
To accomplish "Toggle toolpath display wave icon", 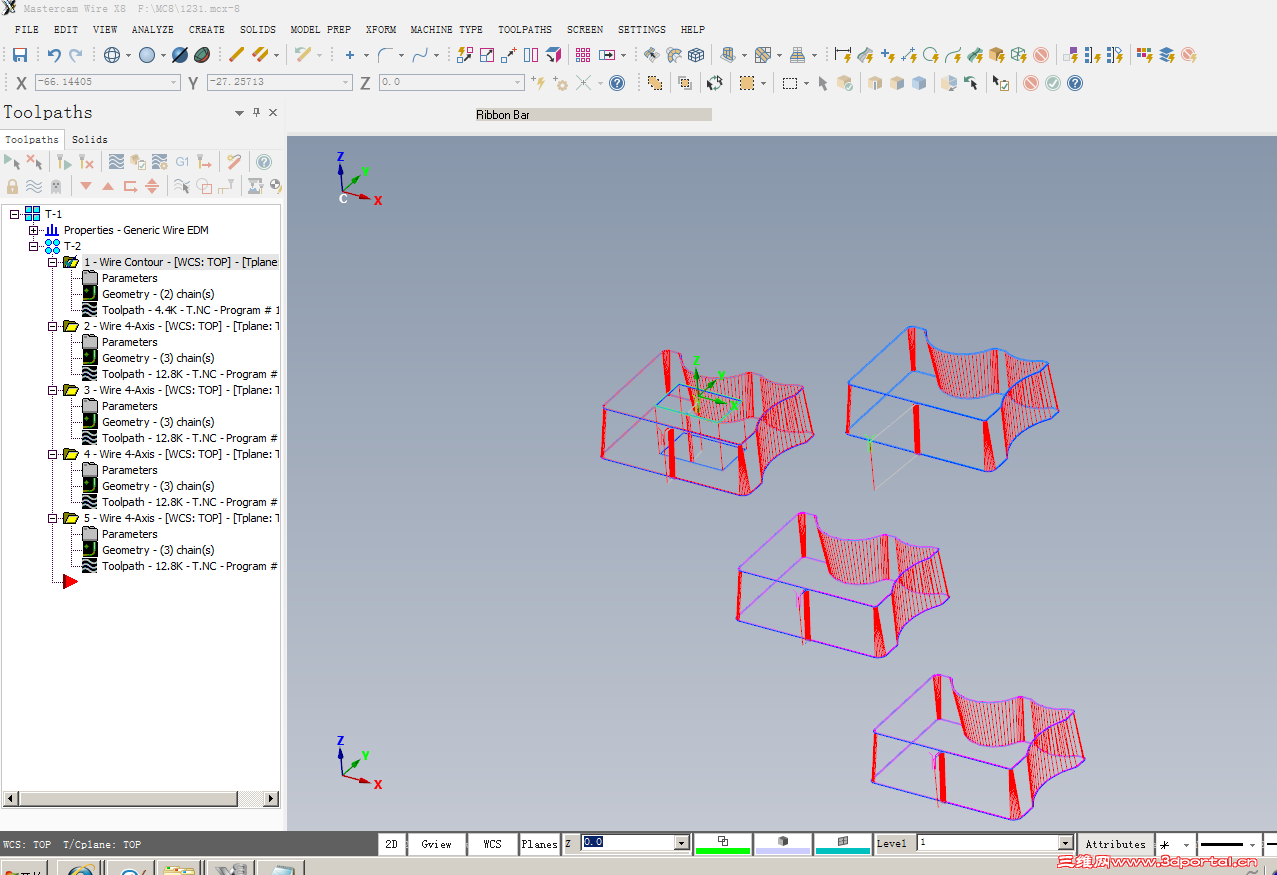I will (34, 186).
